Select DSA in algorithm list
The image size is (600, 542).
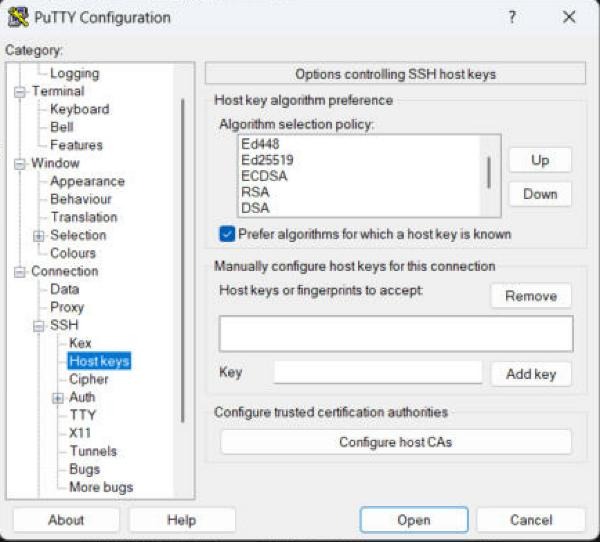point(255,208)
